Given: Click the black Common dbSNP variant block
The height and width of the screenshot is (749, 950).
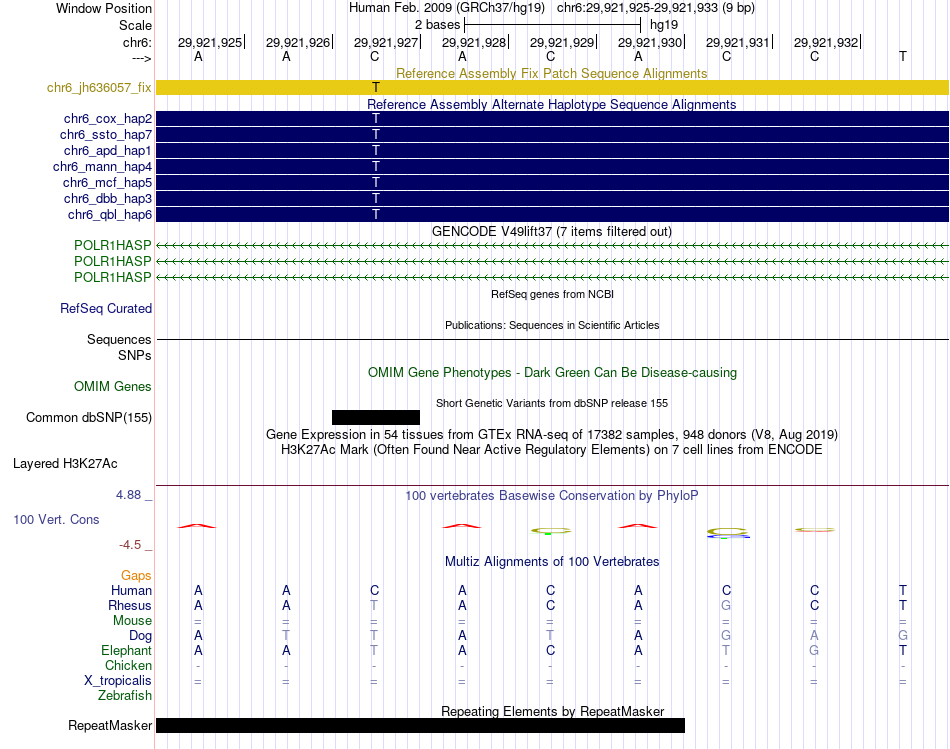Looking at the screenshot, I should 376,417.
